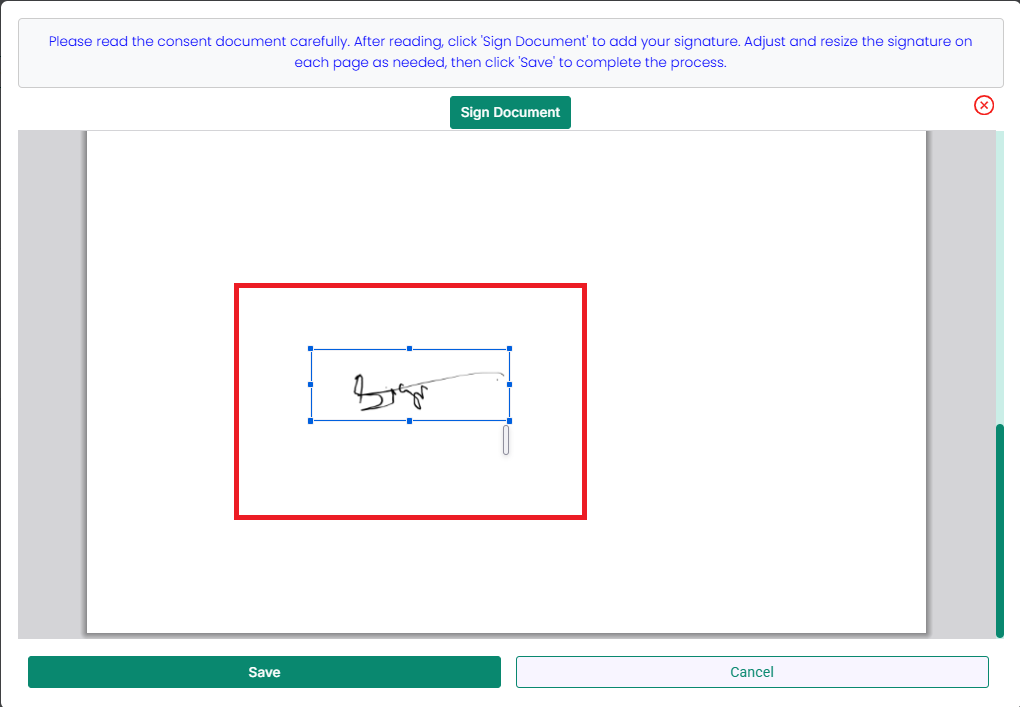Viewport: 1020px width, 707px height.
Task: Click the bottom-left resize handle of signature
Action: click(x=311, y=421)
